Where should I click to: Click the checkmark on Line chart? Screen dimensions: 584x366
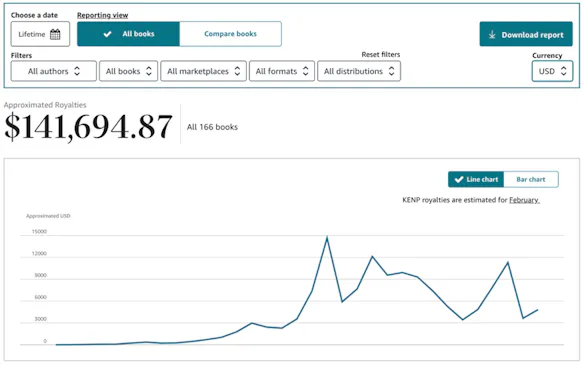459,179
